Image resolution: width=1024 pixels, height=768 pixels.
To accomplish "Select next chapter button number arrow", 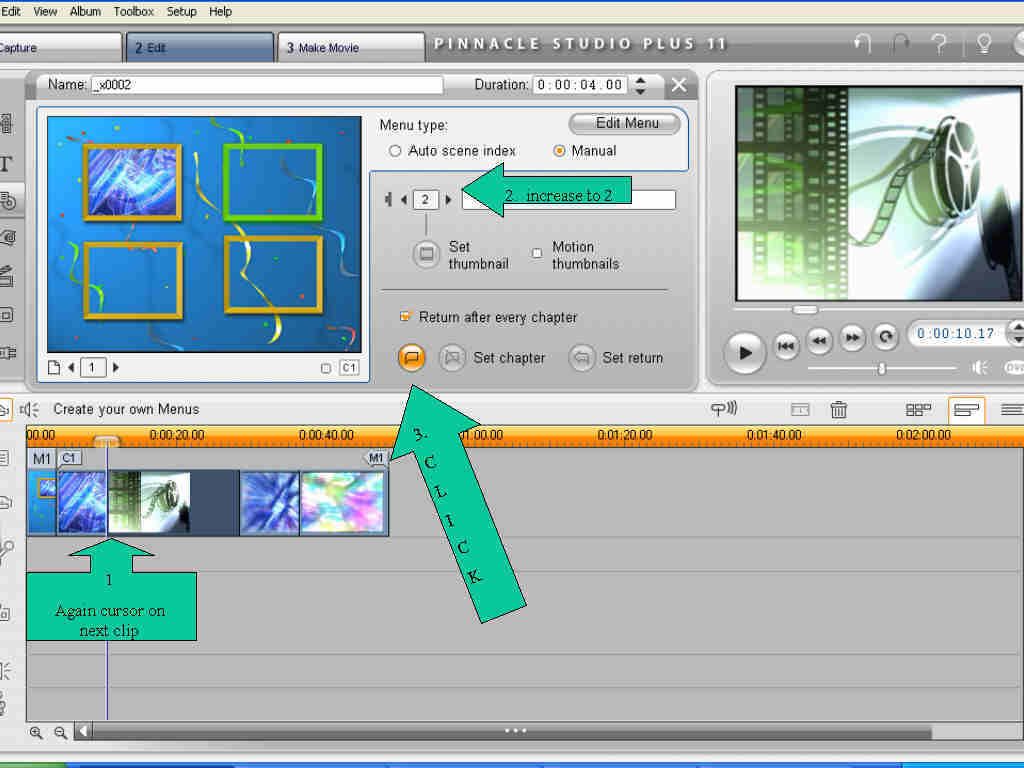I will tap(448, 199).
